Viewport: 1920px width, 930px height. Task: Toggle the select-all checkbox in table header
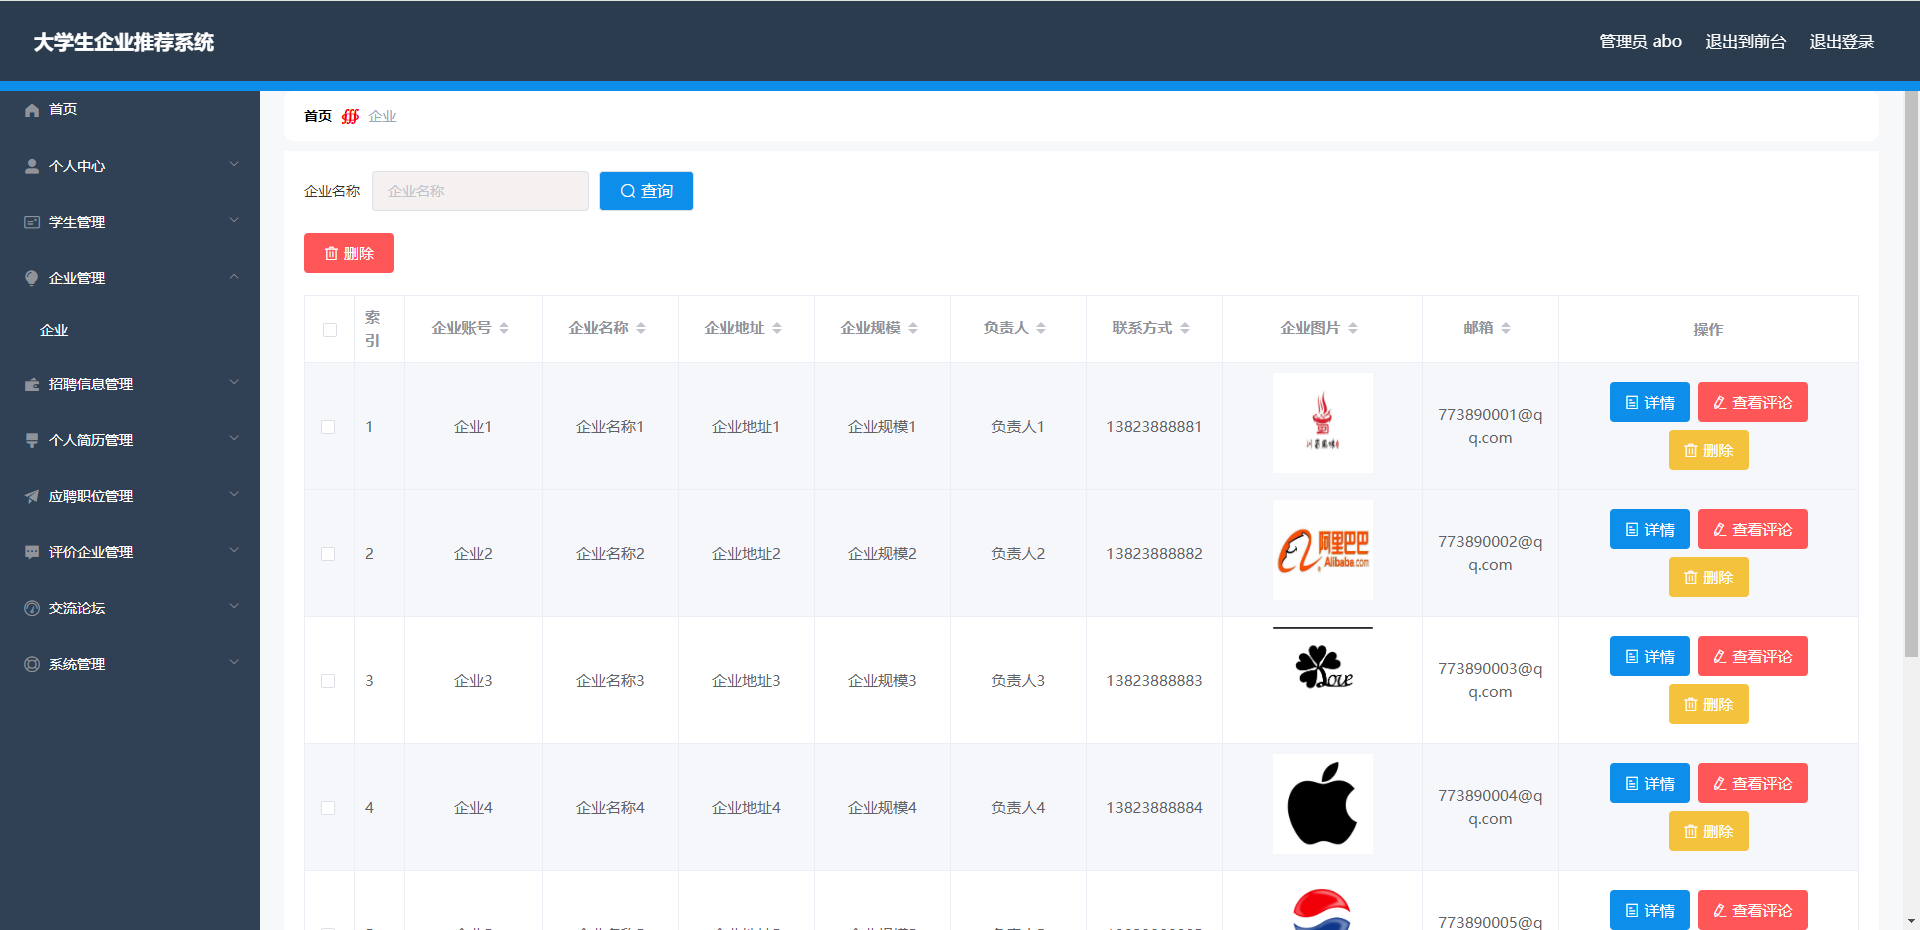pyautogui.click(x=330, y=330)
